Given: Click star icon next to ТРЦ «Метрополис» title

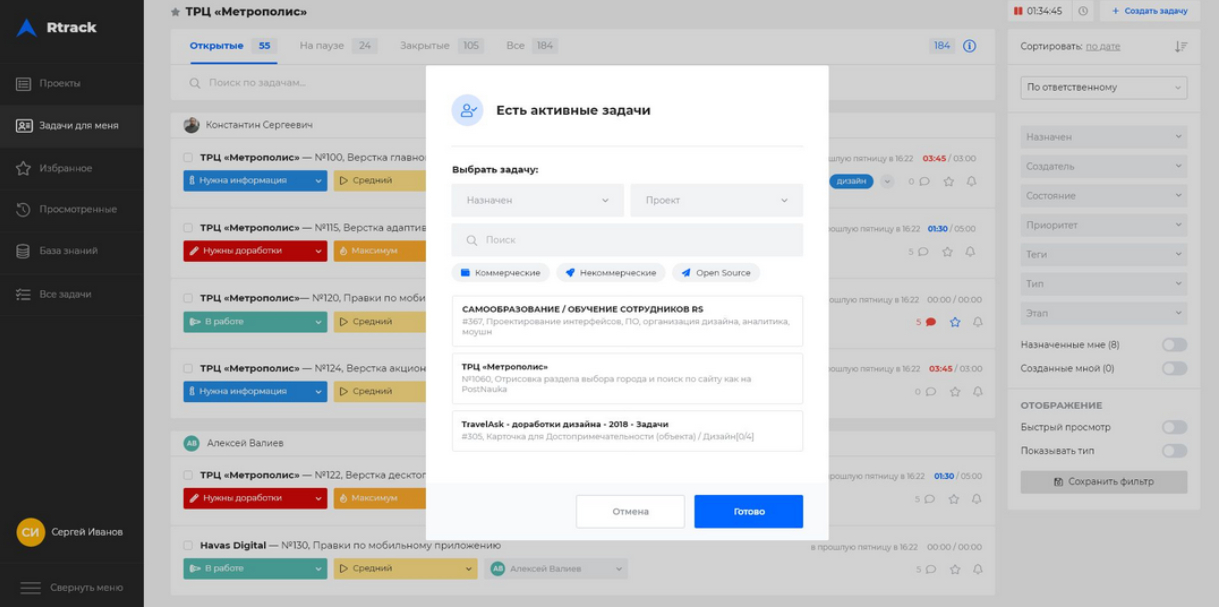Looking at the screenshot, I should click(176, 12).
